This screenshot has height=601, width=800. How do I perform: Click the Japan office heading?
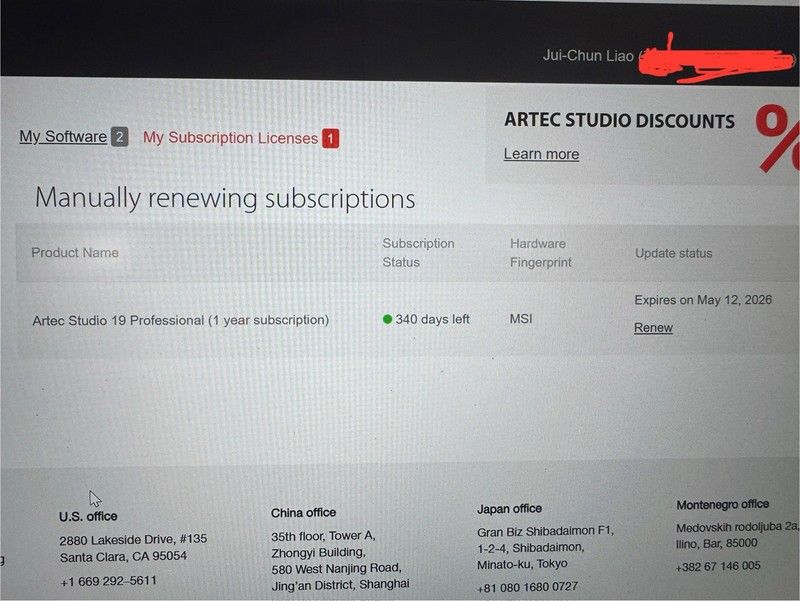(x=510, y=509)
